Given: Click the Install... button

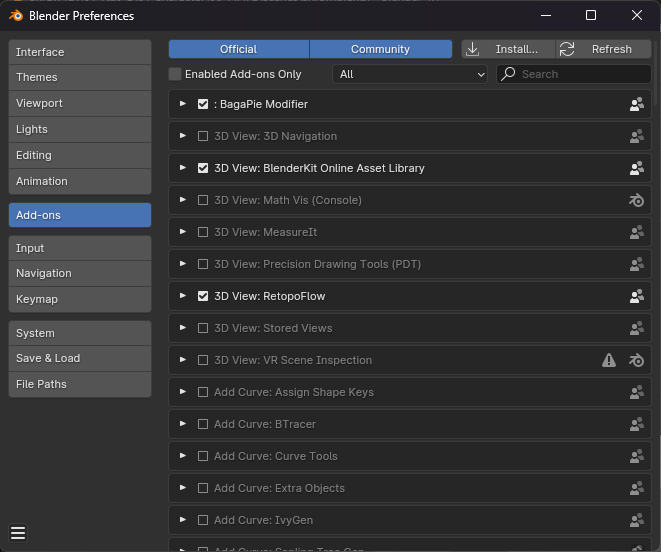Looking at the screenshot, I should tap(508, 49).
